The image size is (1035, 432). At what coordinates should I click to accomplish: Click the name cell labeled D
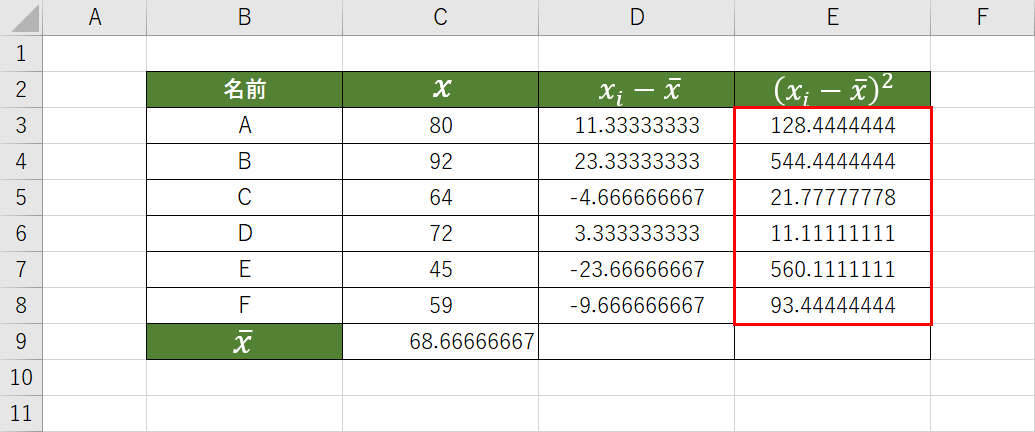pyautogui.click(x=244, y=234)
